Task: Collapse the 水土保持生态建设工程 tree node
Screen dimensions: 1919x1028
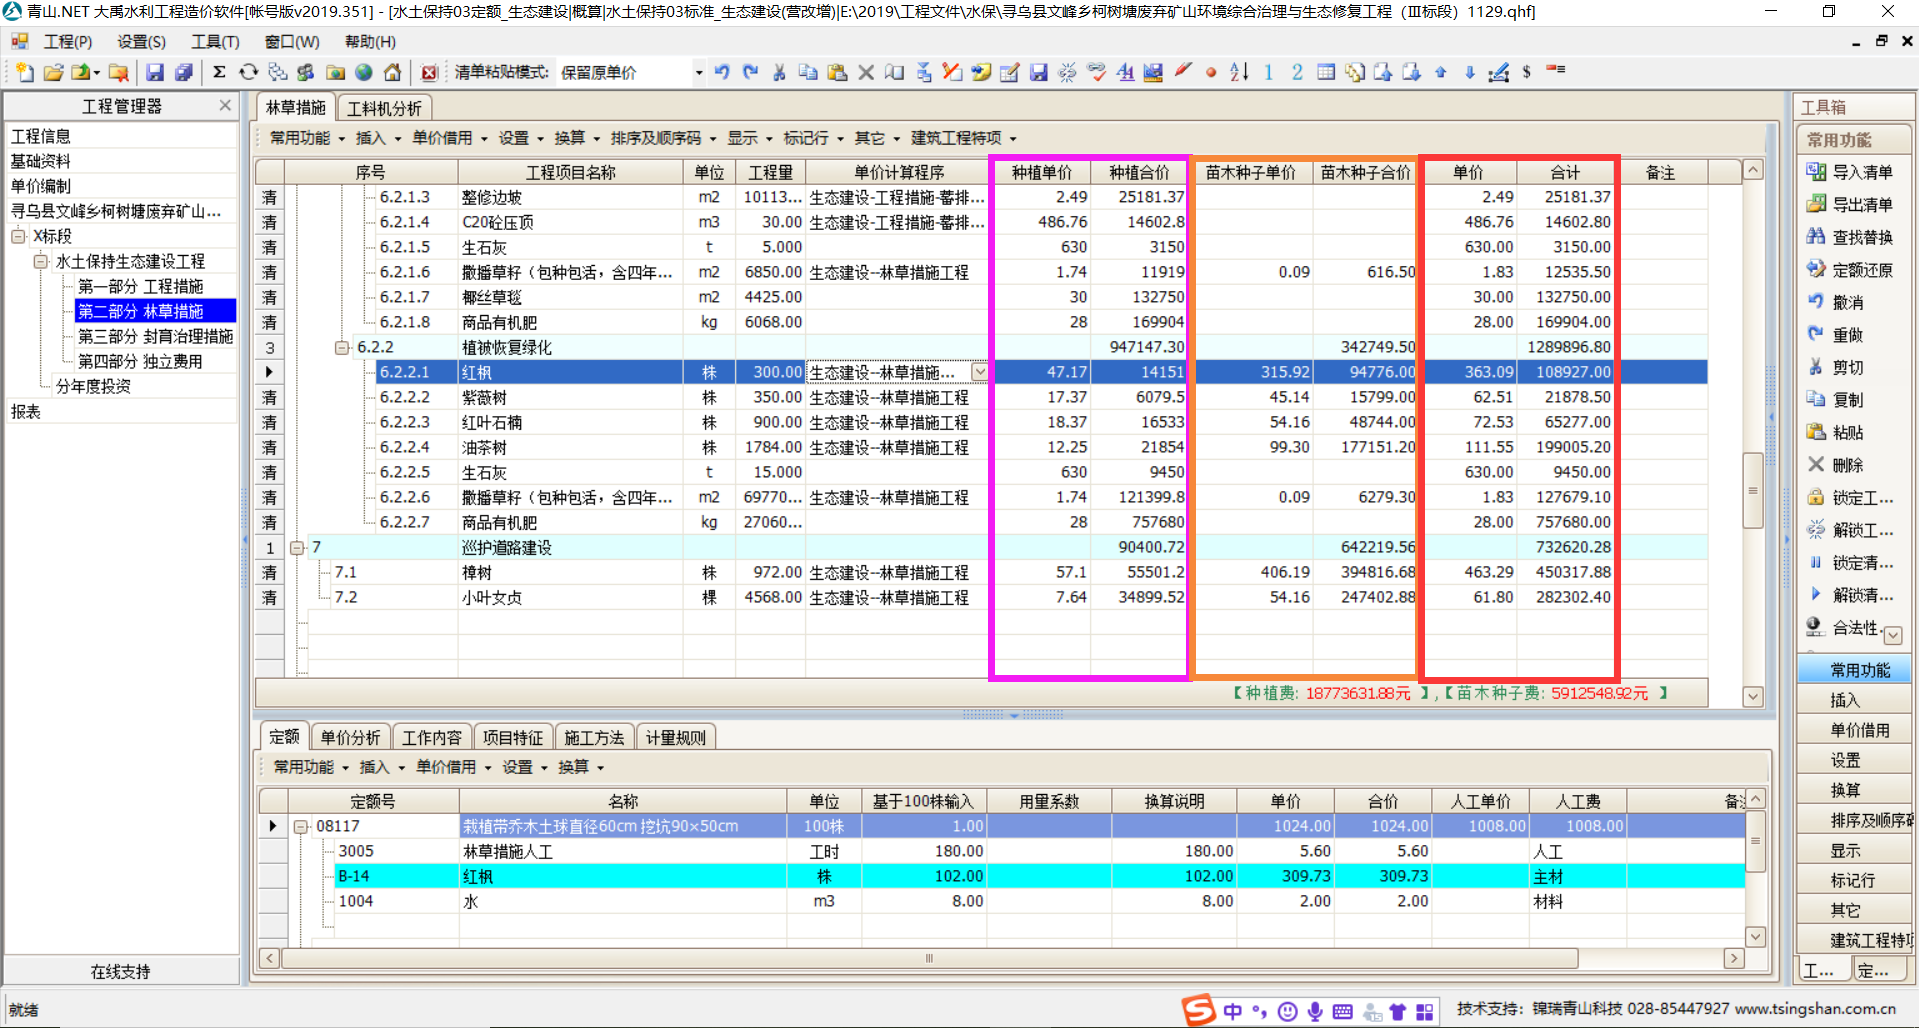Action: [40, 261]
